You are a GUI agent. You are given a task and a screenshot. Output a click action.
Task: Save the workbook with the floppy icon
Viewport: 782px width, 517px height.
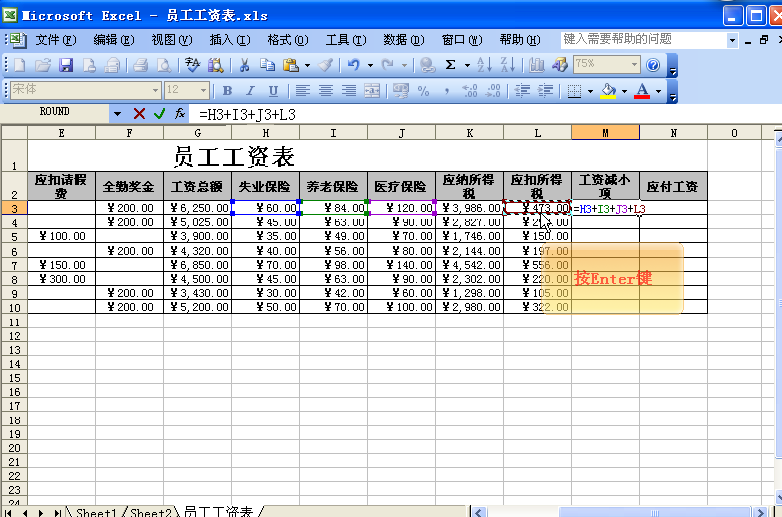(66, 65)
